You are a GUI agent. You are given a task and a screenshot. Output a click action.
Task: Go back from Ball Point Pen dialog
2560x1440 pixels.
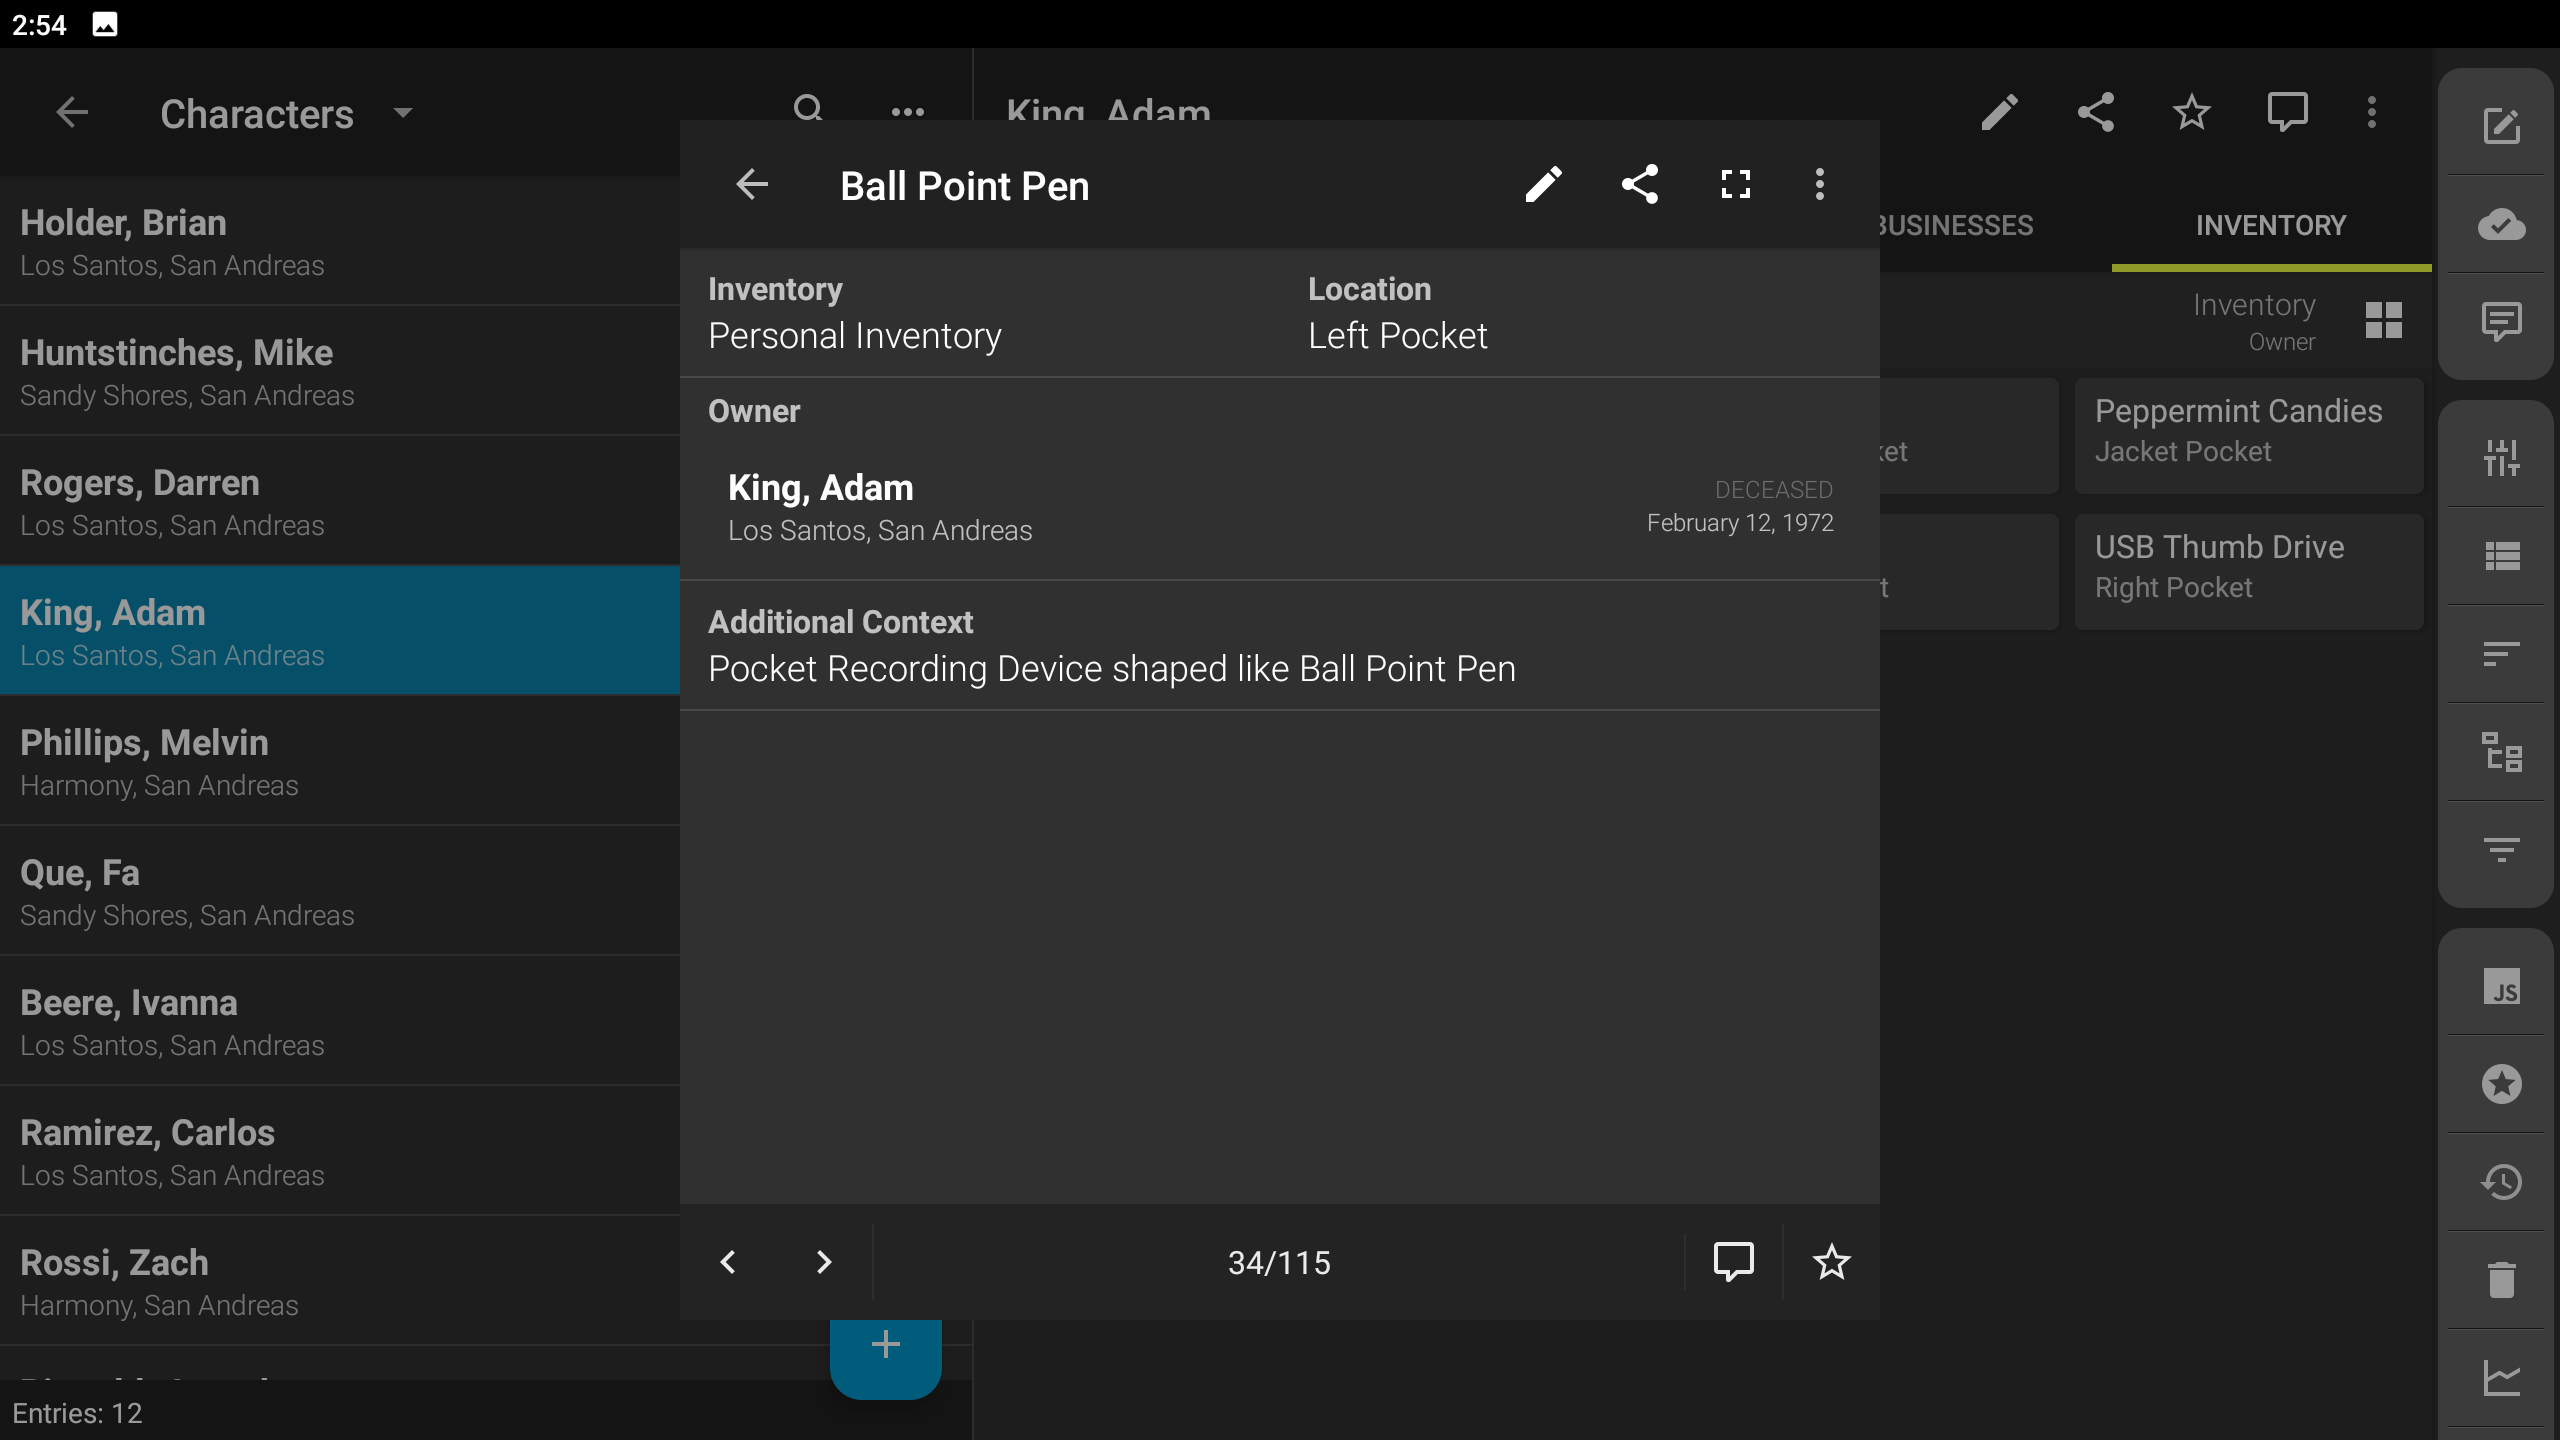tap(752, 185)
